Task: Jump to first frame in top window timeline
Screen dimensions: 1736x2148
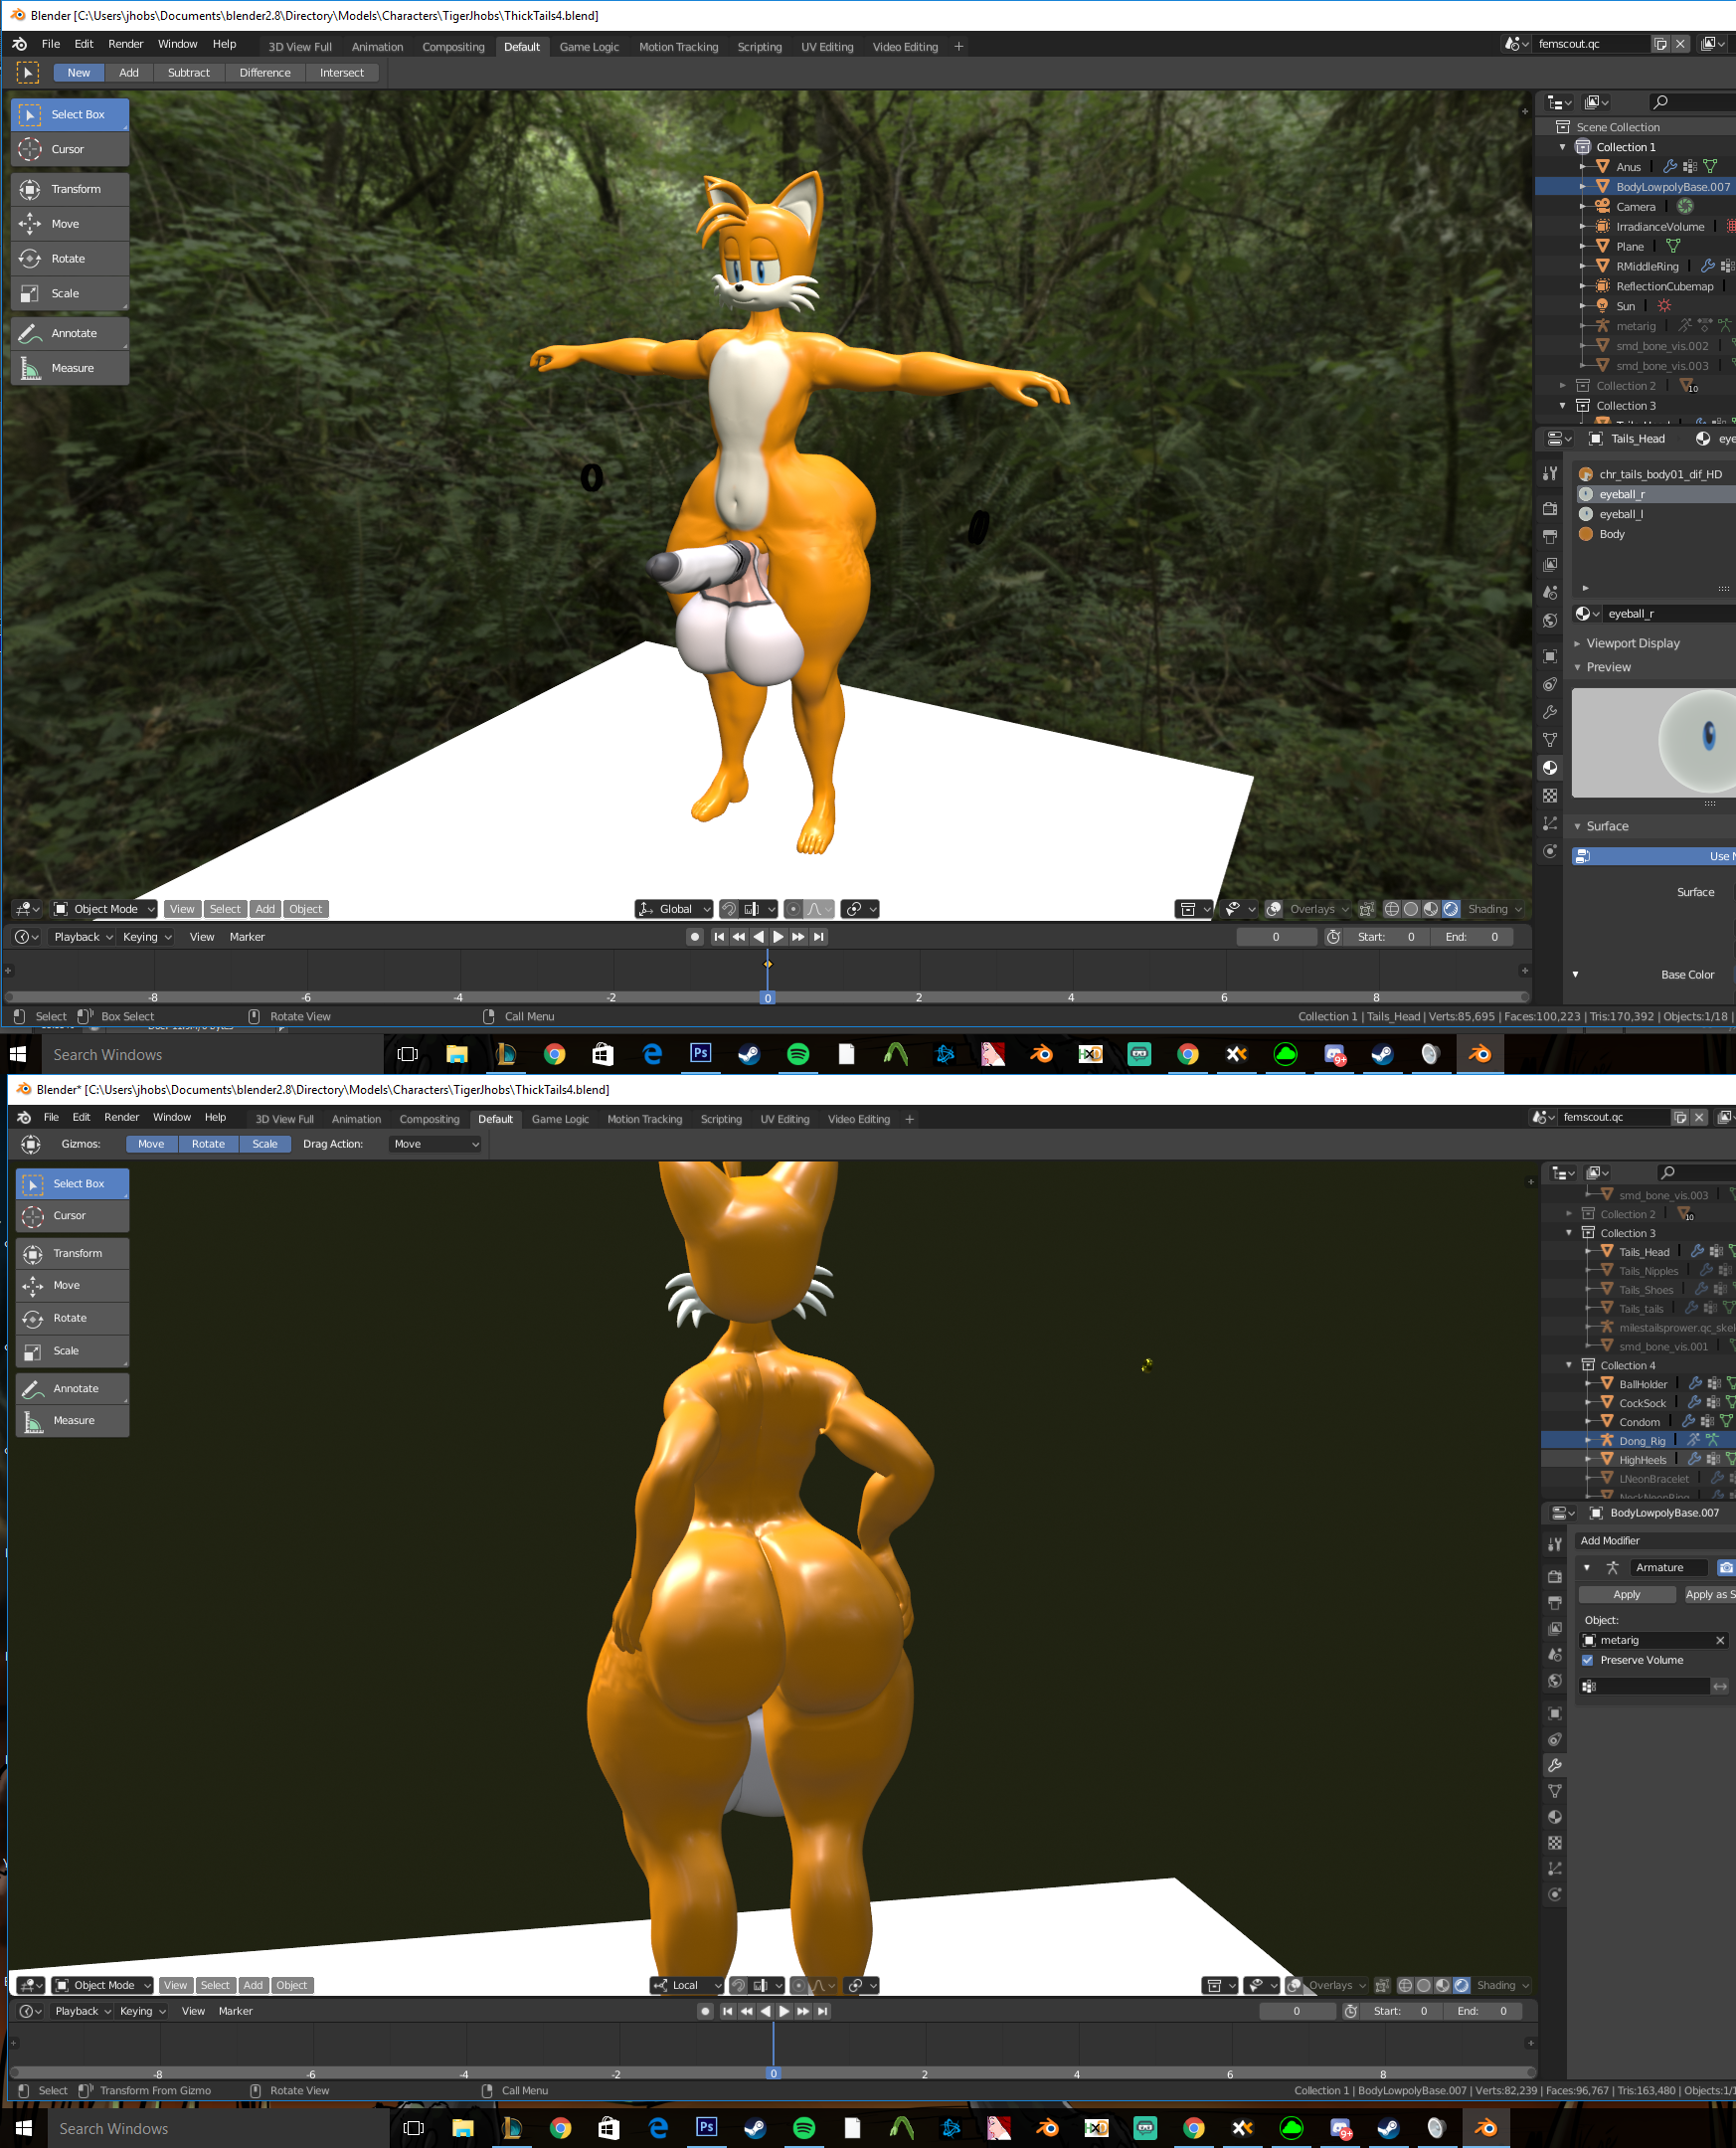Action: coord(719,937)
